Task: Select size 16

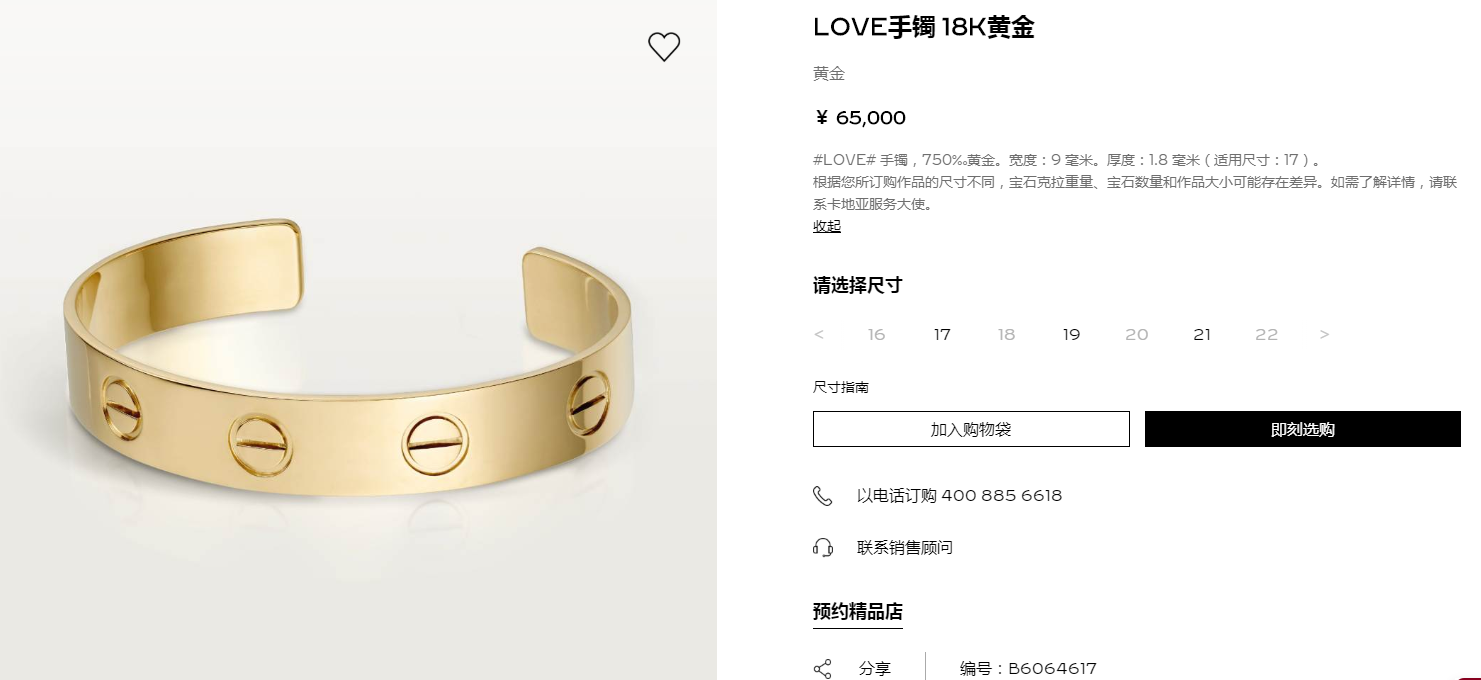Action: pos(877,335)
